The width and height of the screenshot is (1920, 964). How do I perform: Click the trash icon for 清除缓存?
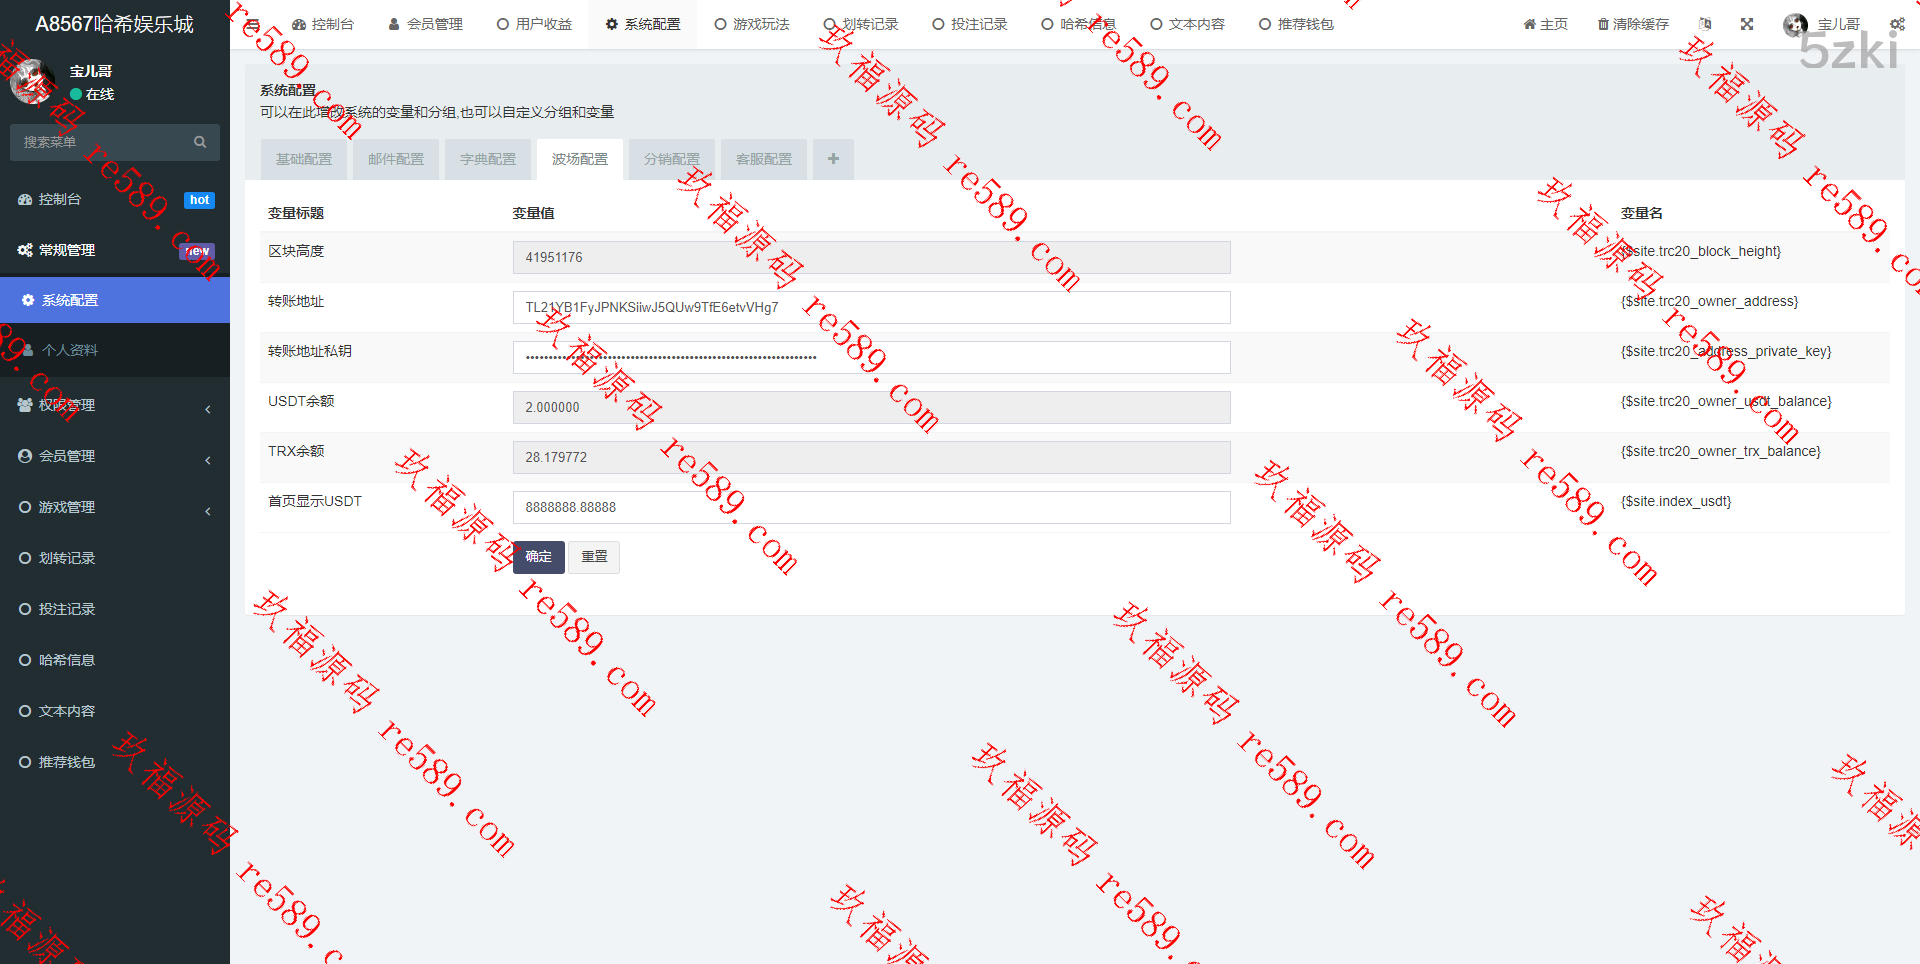[1603, 24]
